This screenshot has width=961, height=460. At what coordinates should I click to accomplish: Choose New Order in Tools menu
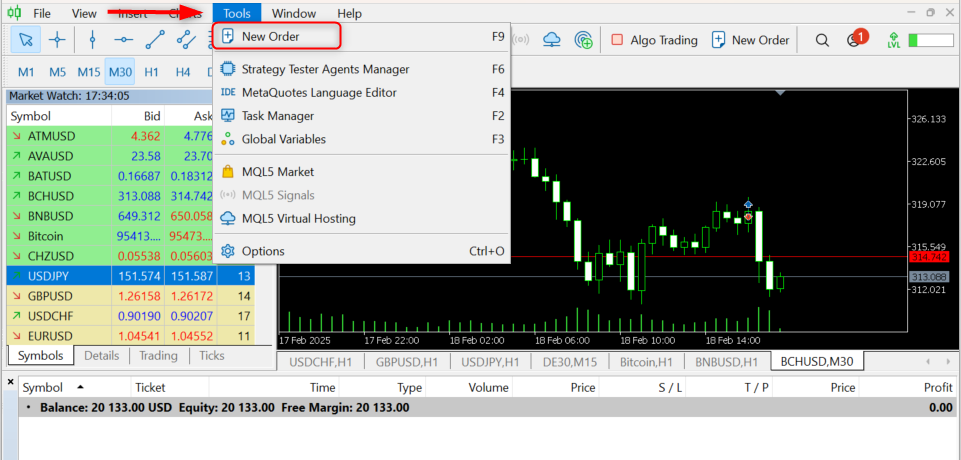coord(362,36)
